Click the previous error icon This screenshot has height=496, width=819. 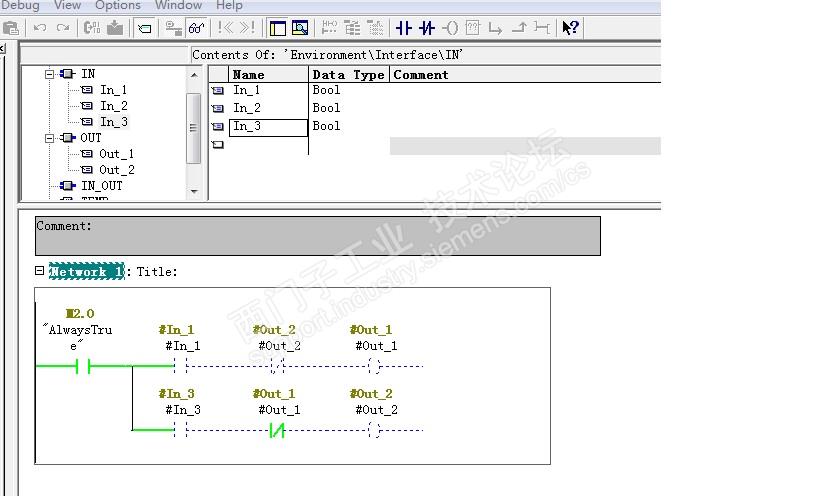pos(226,27)
